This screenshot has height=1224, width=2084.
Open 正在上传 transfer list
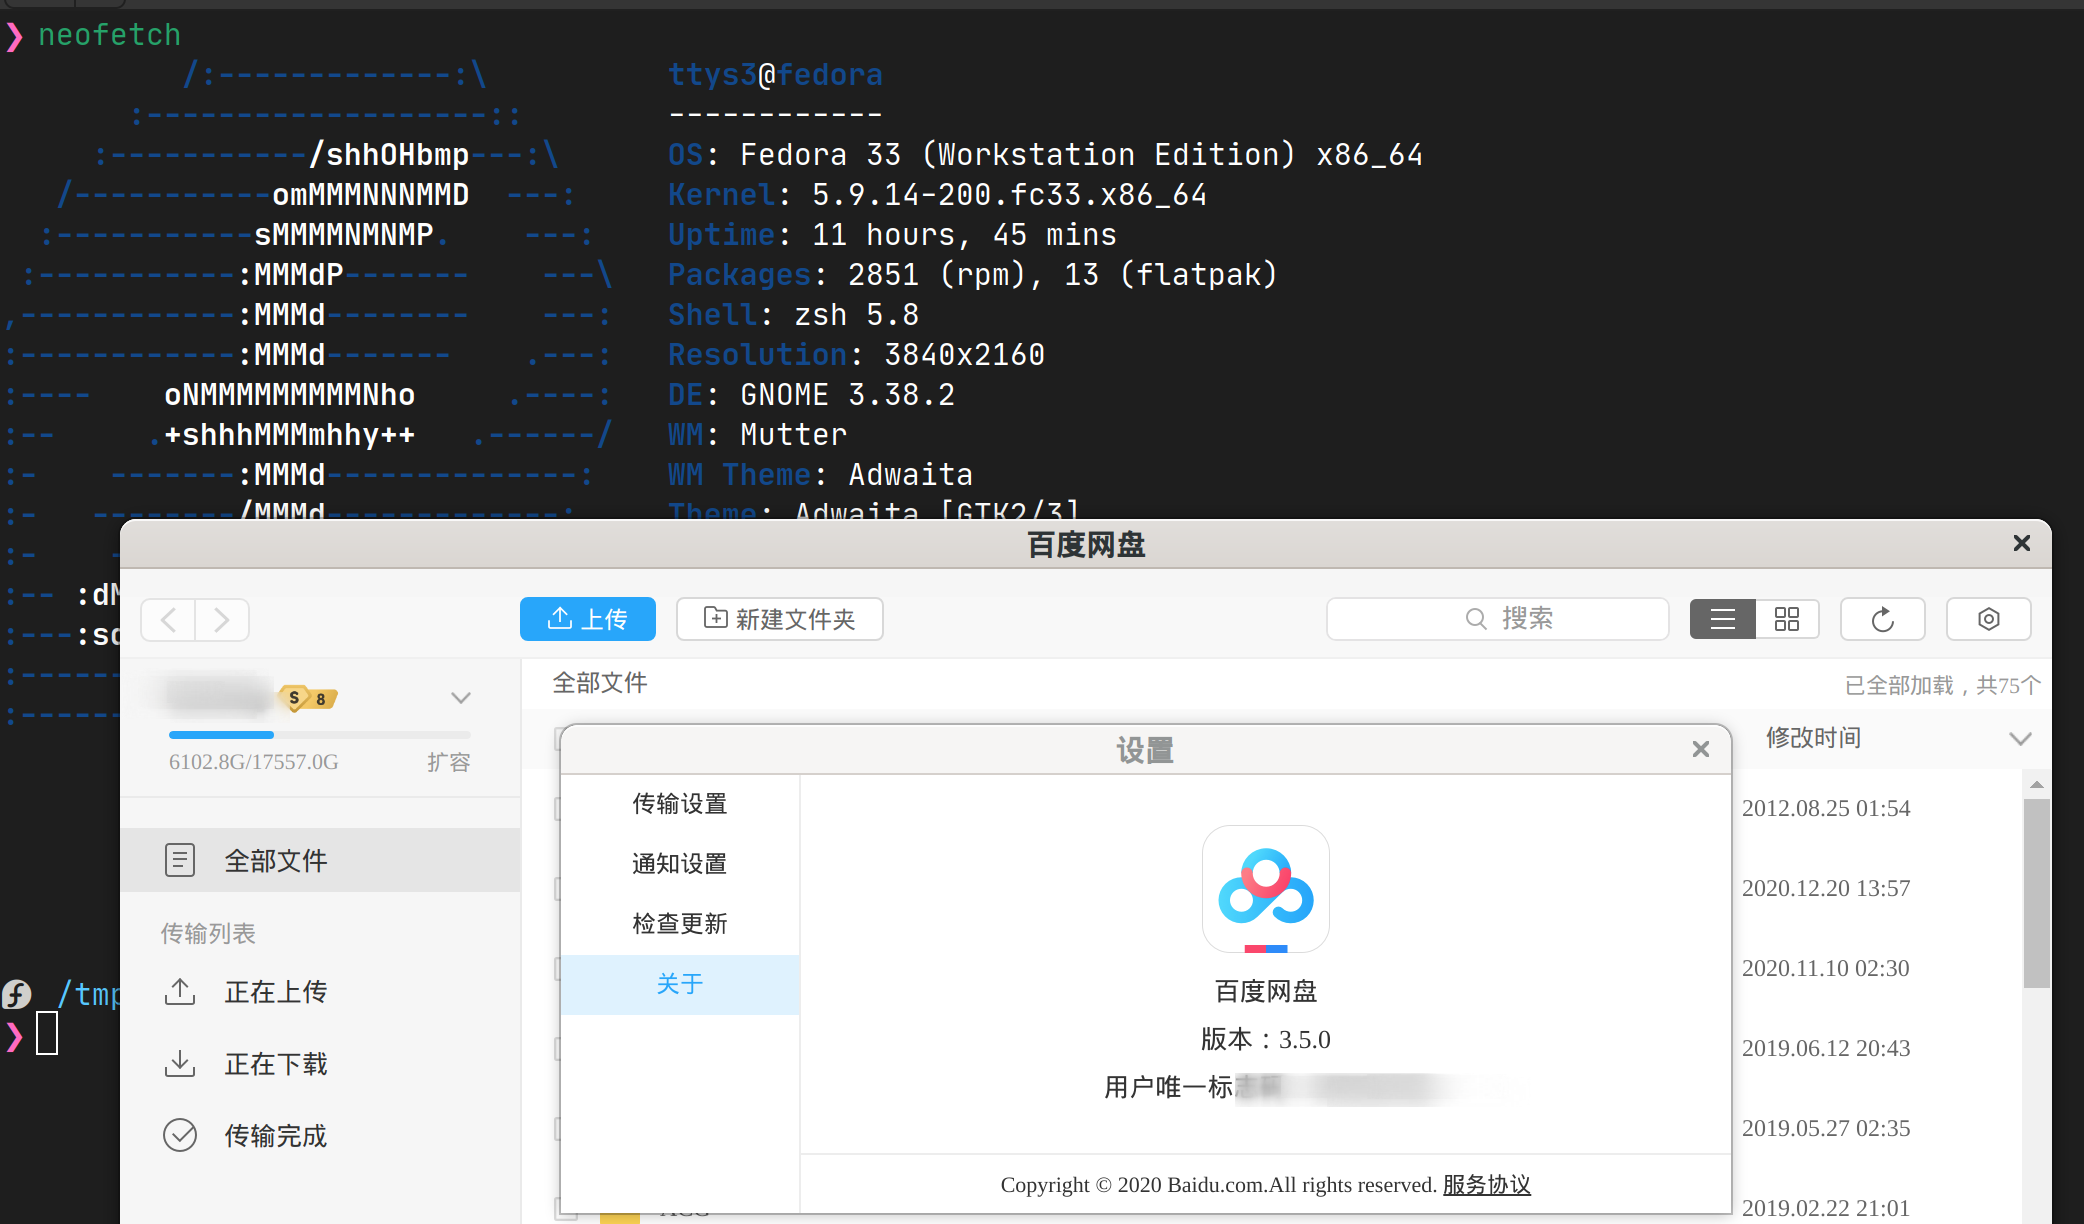(276, 992)
